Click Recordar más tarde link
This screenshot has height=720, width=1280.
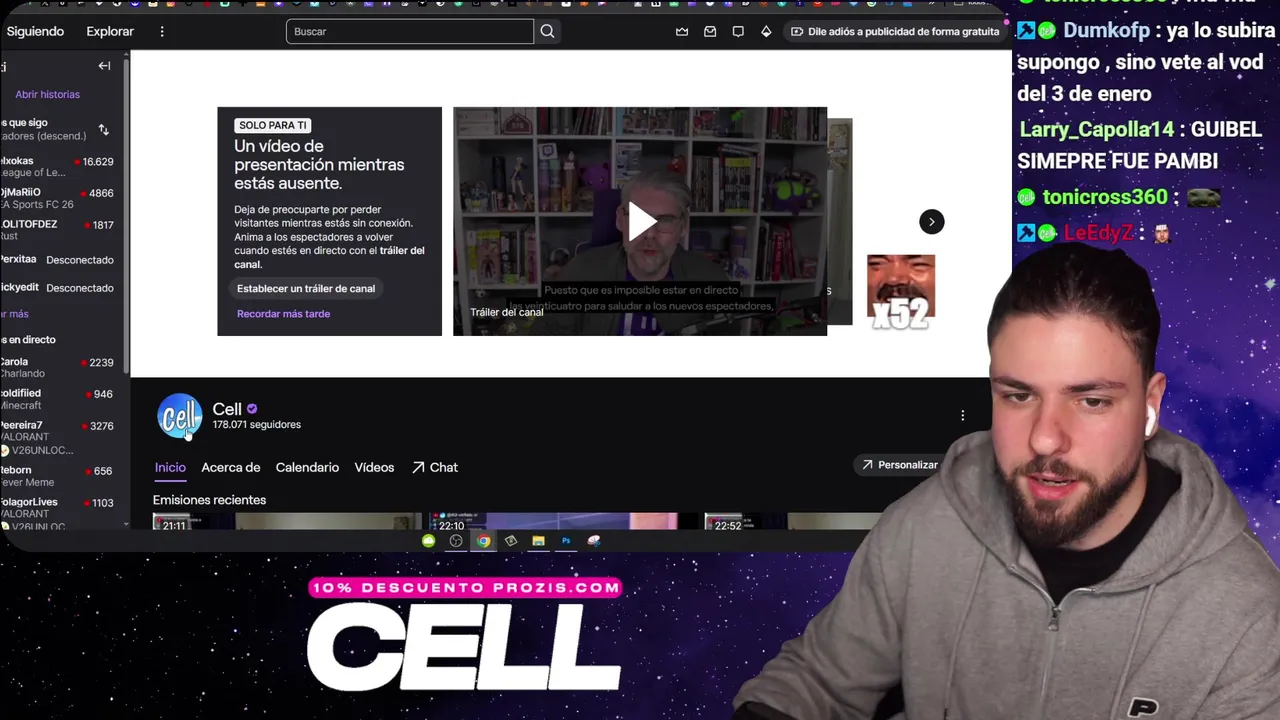[283, 314]
